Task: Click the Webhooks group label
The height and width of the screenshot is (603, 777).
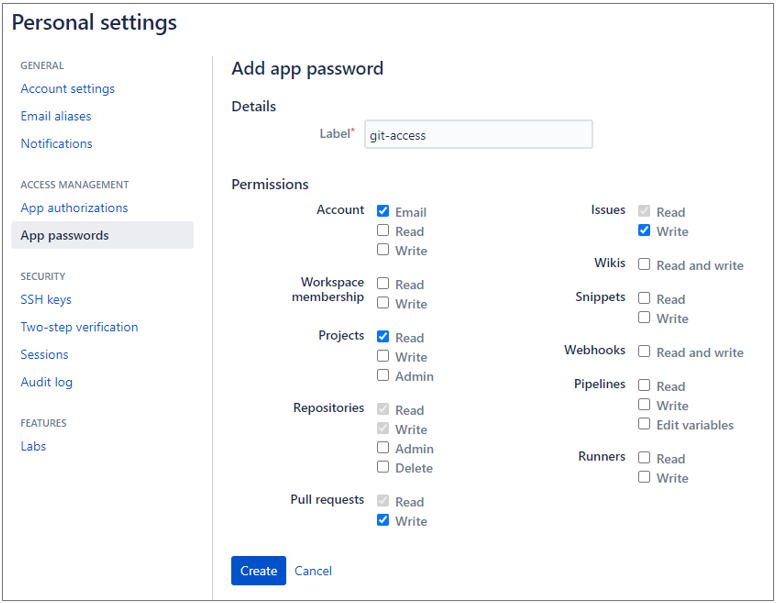Action: 595,350
